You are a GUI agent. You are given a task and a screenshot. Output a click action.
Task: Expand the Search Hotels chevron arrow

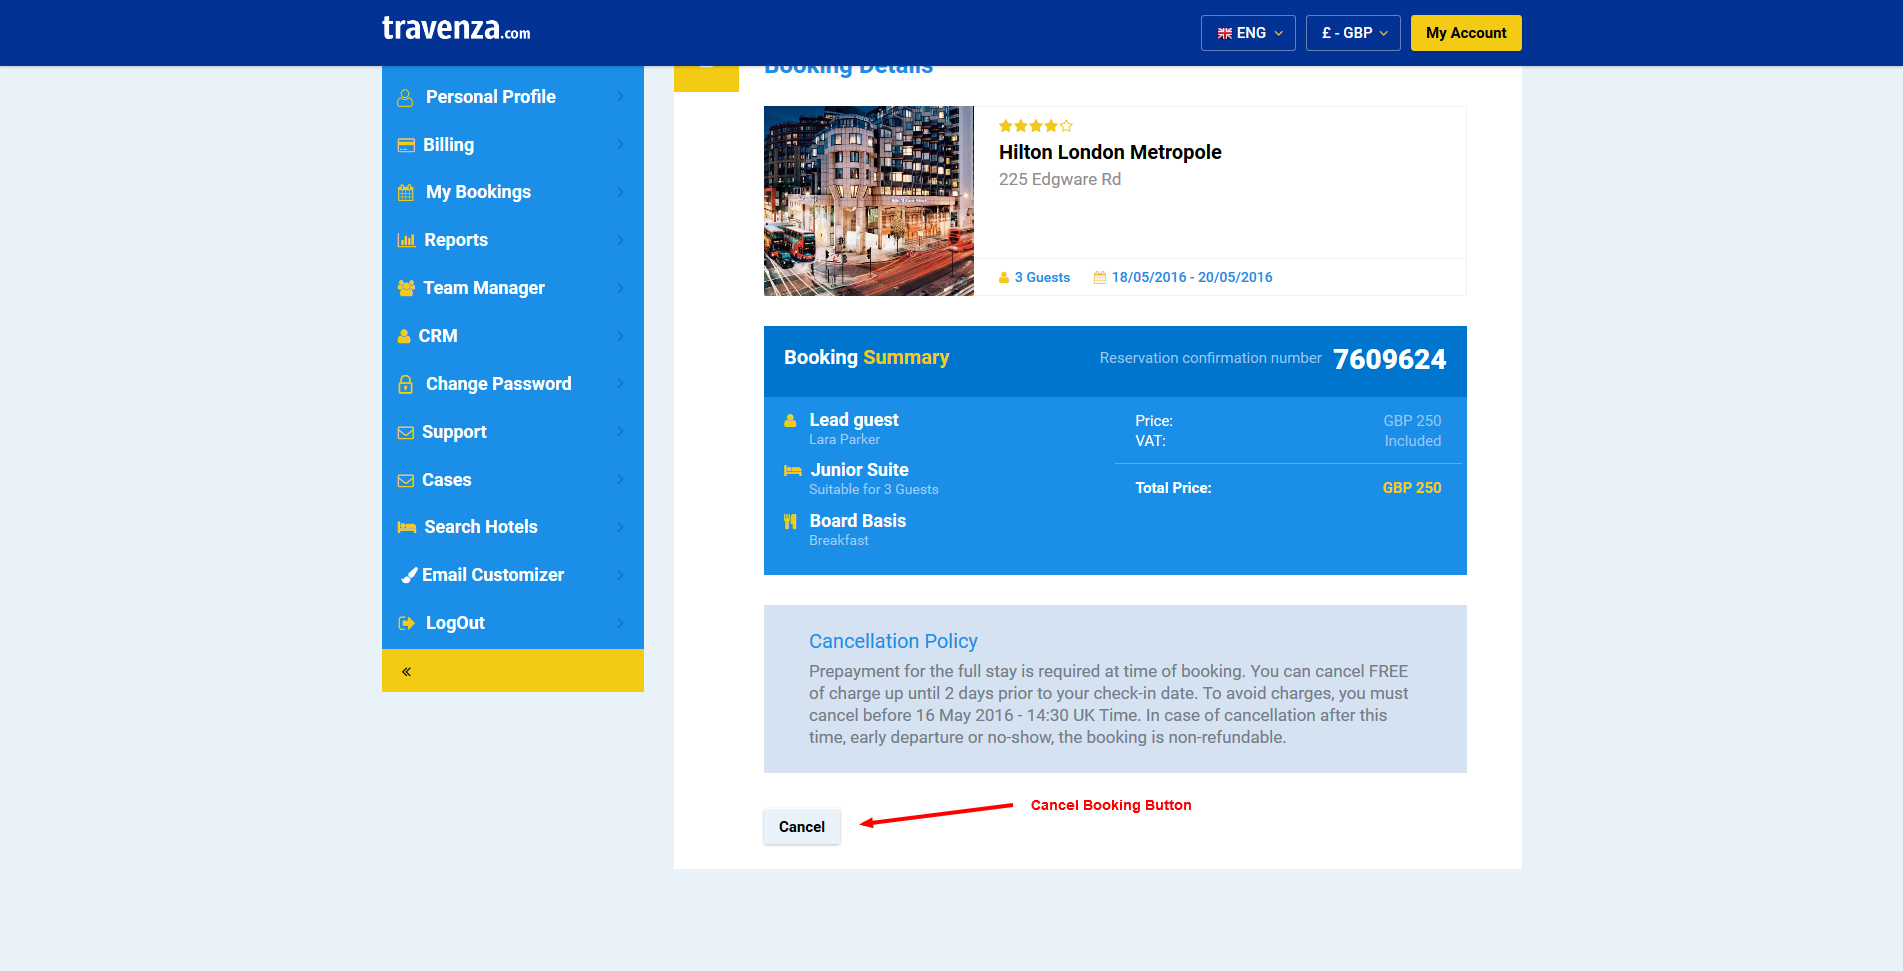pyautogui.click(x=620, y=527)
